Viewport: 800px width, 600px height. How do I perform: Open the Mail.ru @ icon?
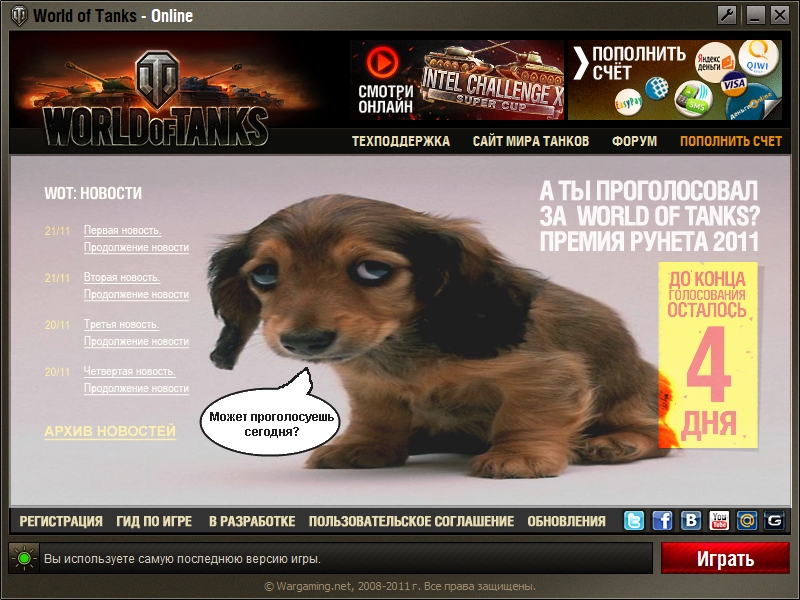(747, 521)
